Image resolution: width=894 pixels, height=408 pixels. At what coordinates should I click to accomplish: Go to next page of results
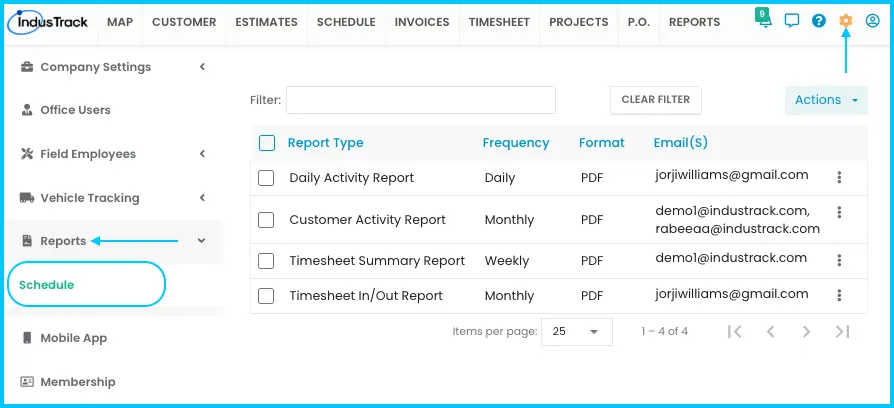806,332
